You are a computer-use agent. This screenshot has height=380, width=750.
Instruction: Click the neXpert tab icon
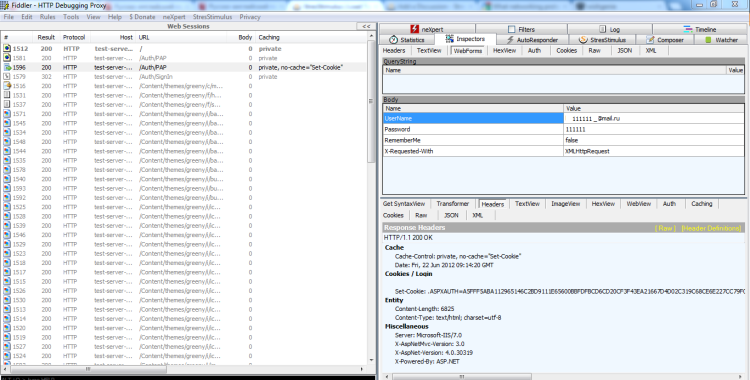[414, 29]
